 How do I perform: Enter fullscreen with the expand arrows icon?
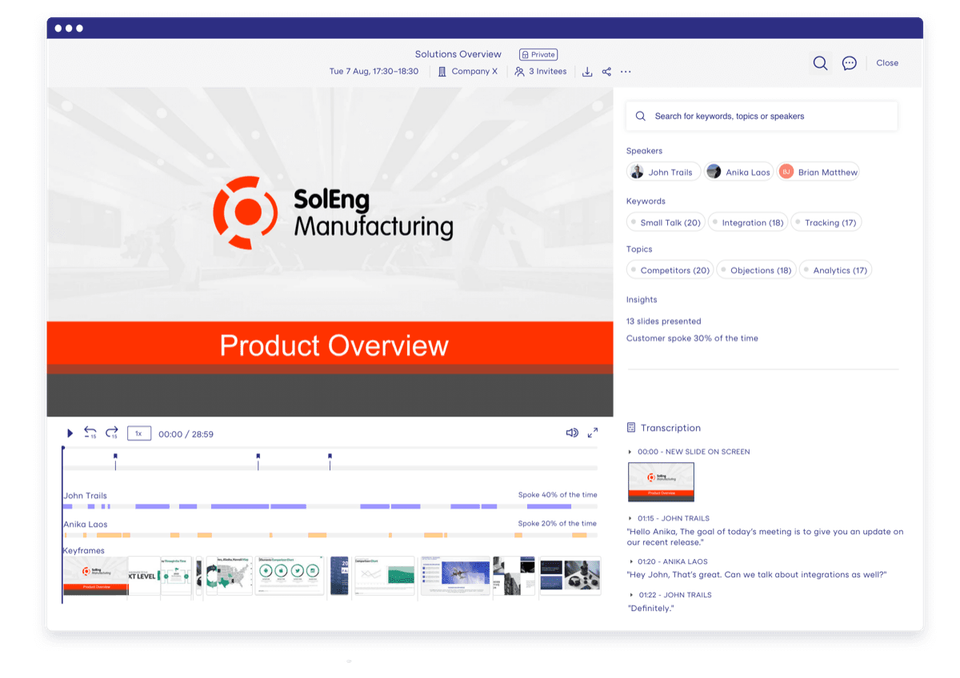[x=593, y=433]
